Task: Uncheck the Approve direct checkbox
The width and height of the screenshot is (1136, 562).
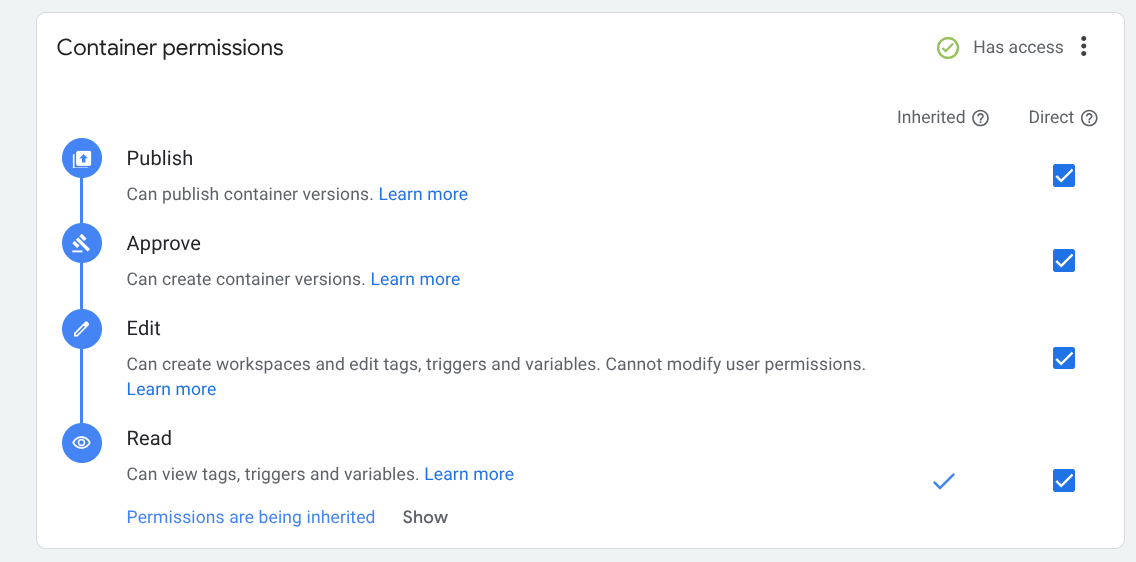Action: point(1064,261)
